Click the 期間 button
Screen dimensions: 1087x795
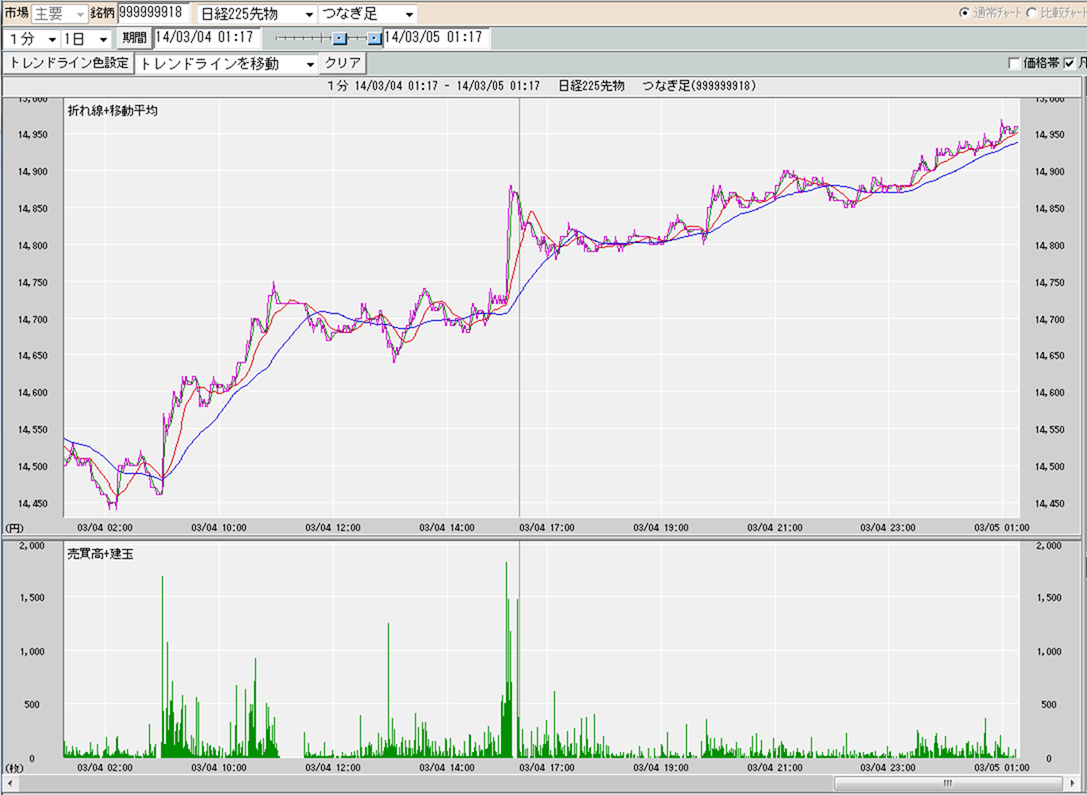134,38
